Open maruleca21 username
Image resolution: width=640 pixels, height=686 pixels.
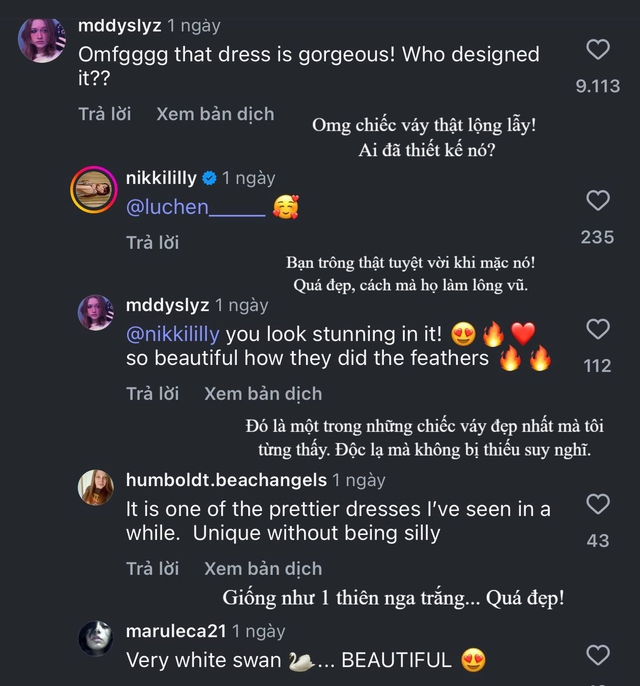pos(176,632)
